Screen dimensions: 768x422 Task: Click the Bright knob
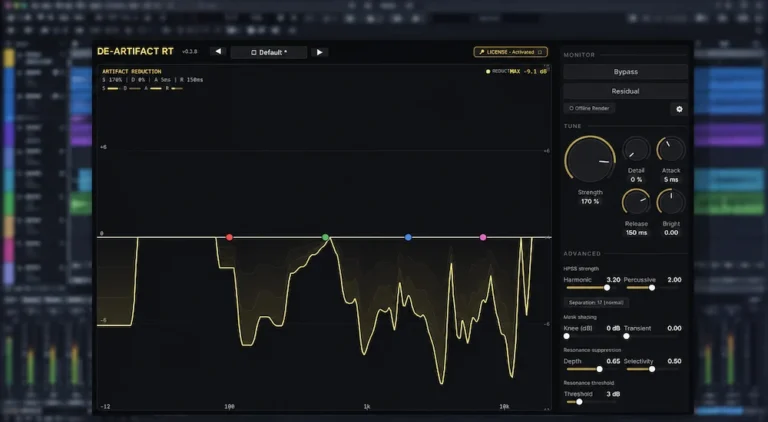coord(671,202)
